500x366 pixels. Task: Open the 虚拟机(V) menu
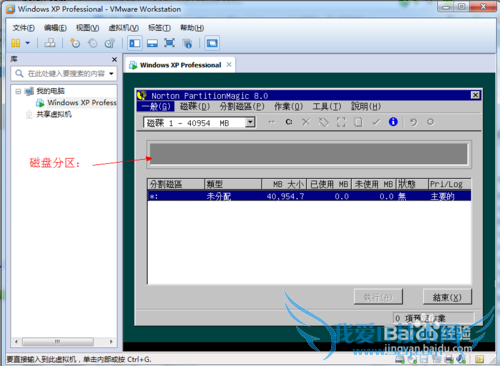[x=123, y=28]
